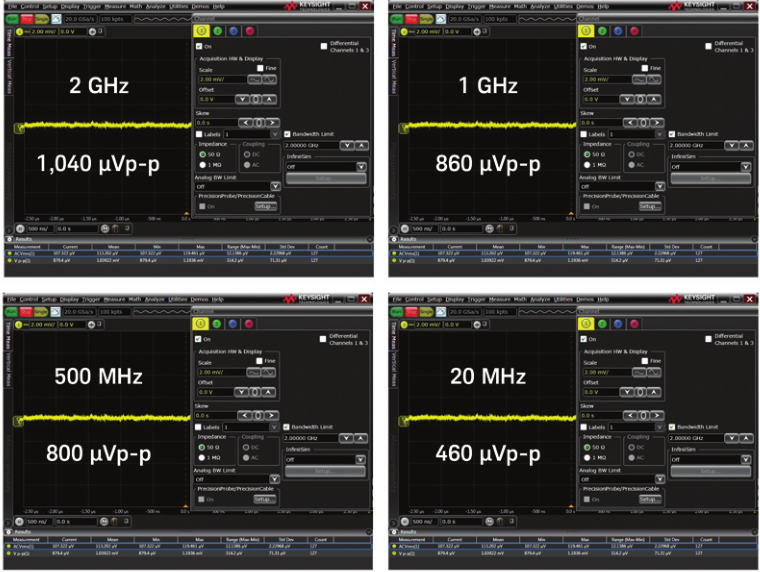The width and height of the screenshot is (760, 572).
Task: Open Analyze menu in 1 GHz window
Action: pos(540,6)
